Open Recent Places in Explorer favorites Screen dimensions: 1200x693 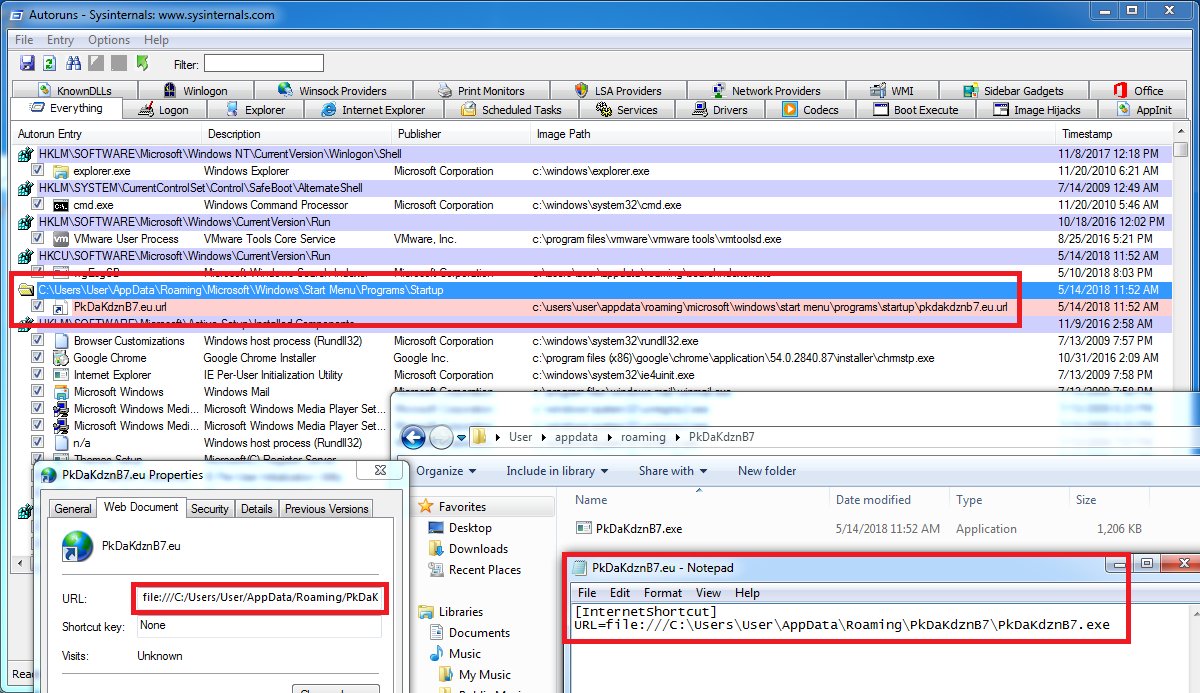click(x=485, y=569)
